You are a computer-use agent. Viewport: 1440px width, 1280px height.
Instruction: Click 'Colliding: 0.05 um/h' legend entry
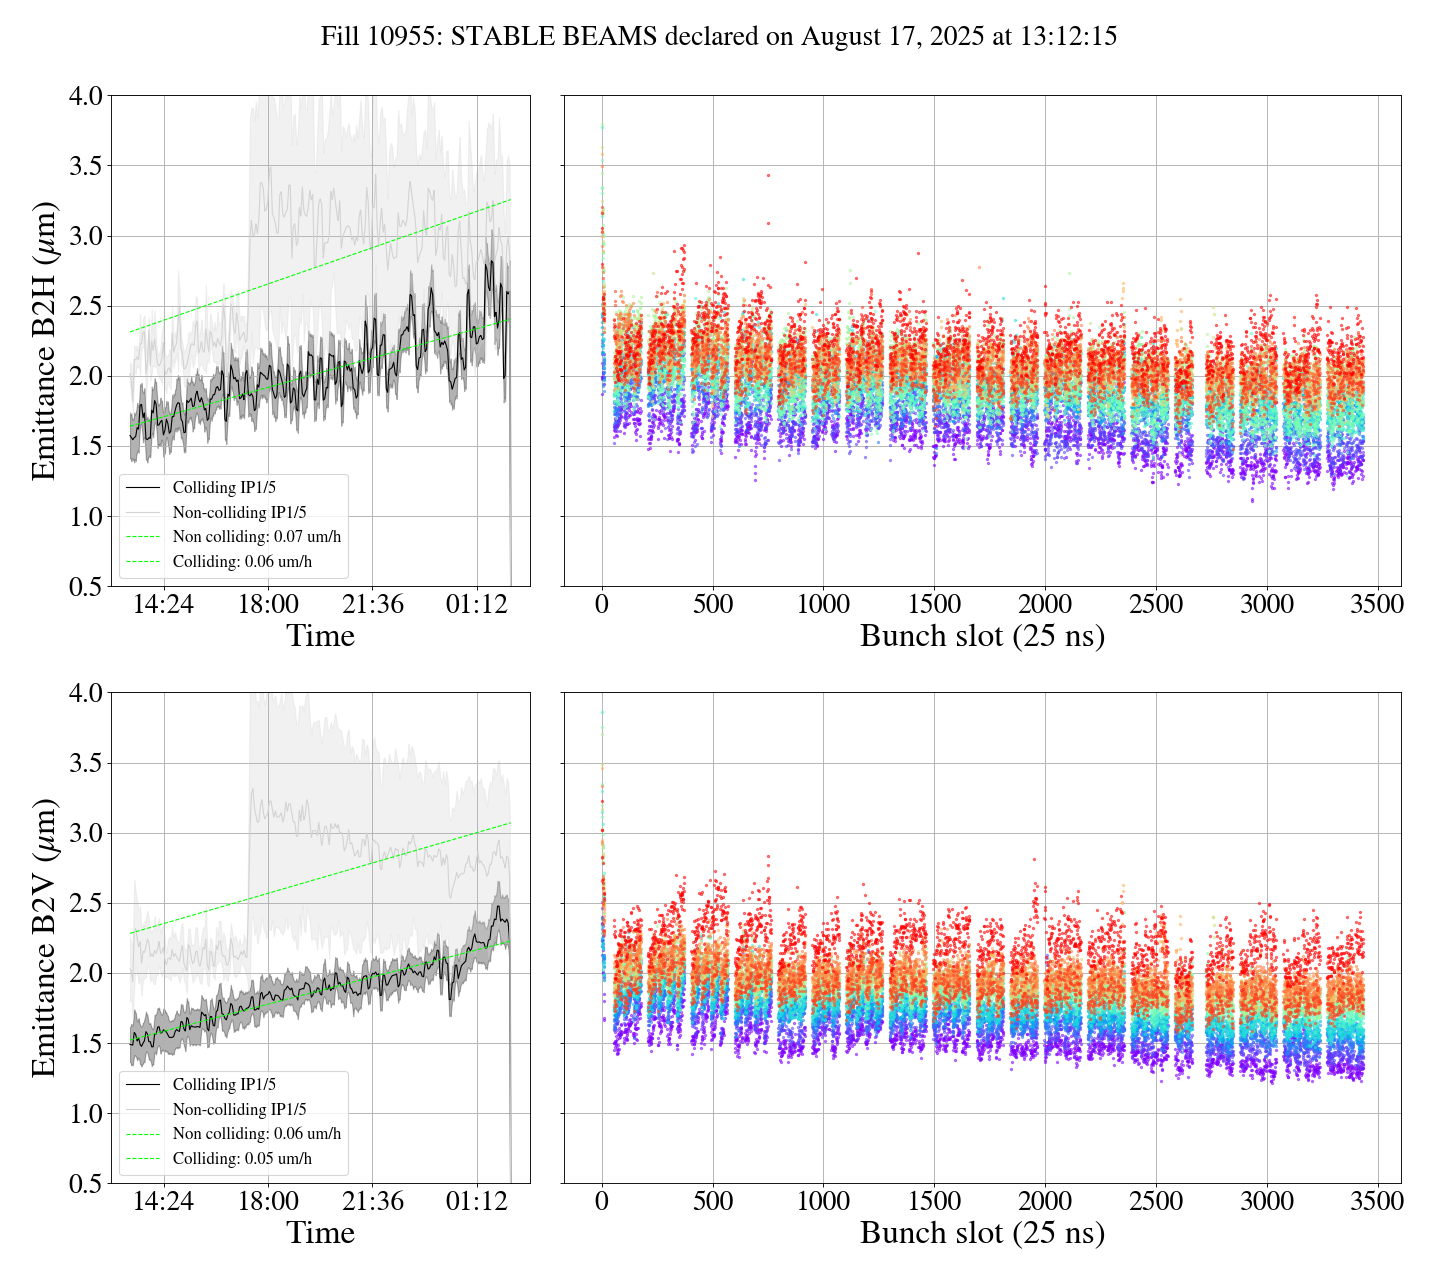[x=242, y=1159]
